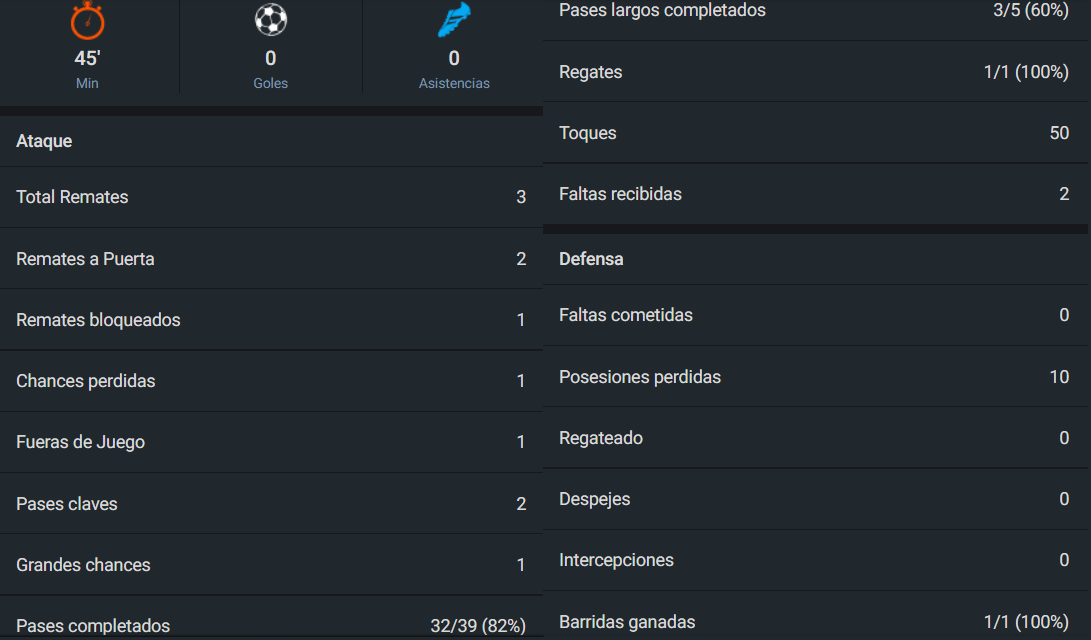
Task: Click the Faltas recibidas row
Action: 815,194
